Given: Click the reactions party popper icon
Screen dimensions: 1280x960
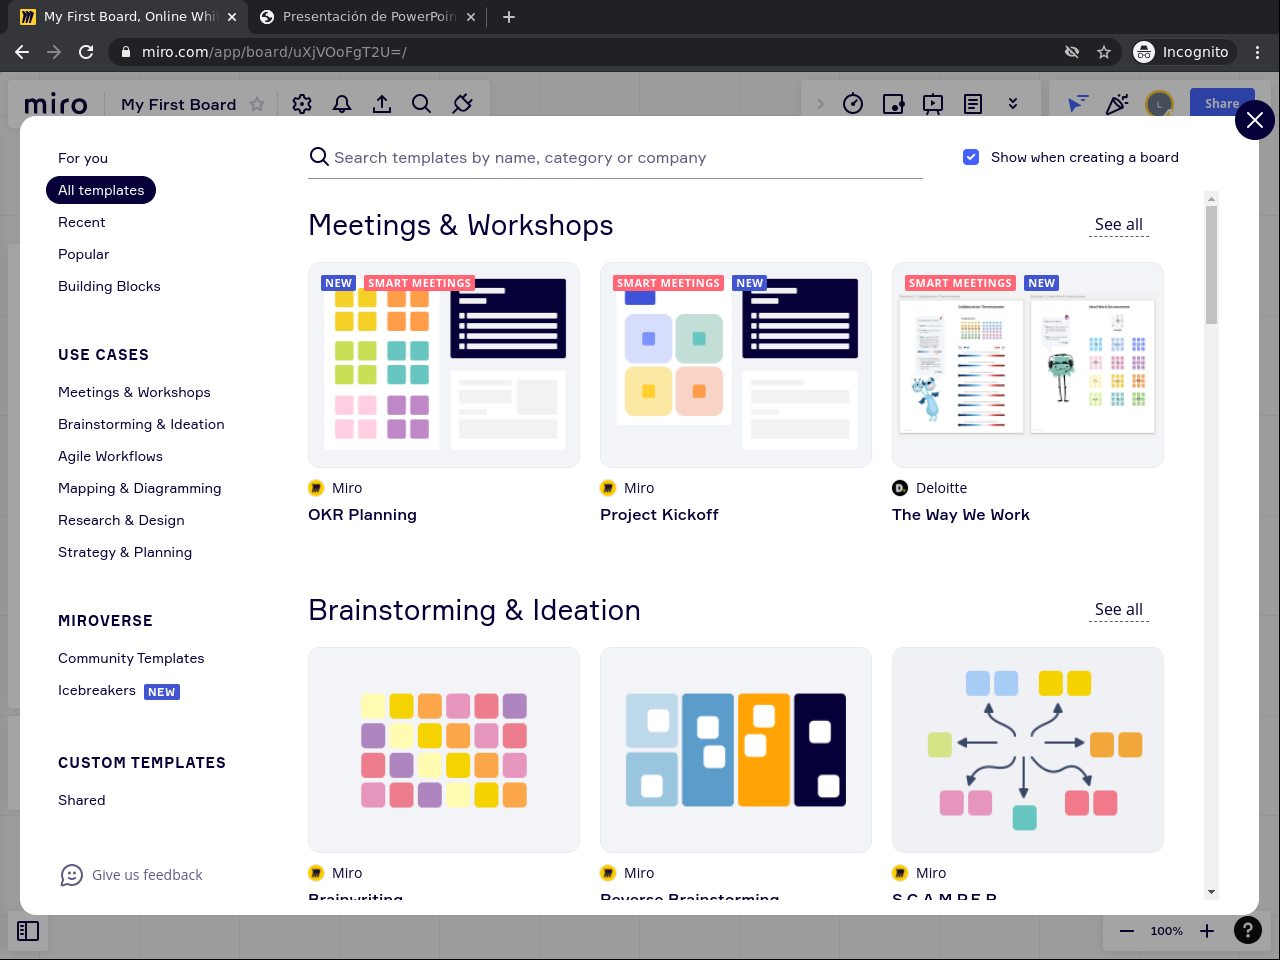Looking at the screenshot, I should (x=1117, y=104).
